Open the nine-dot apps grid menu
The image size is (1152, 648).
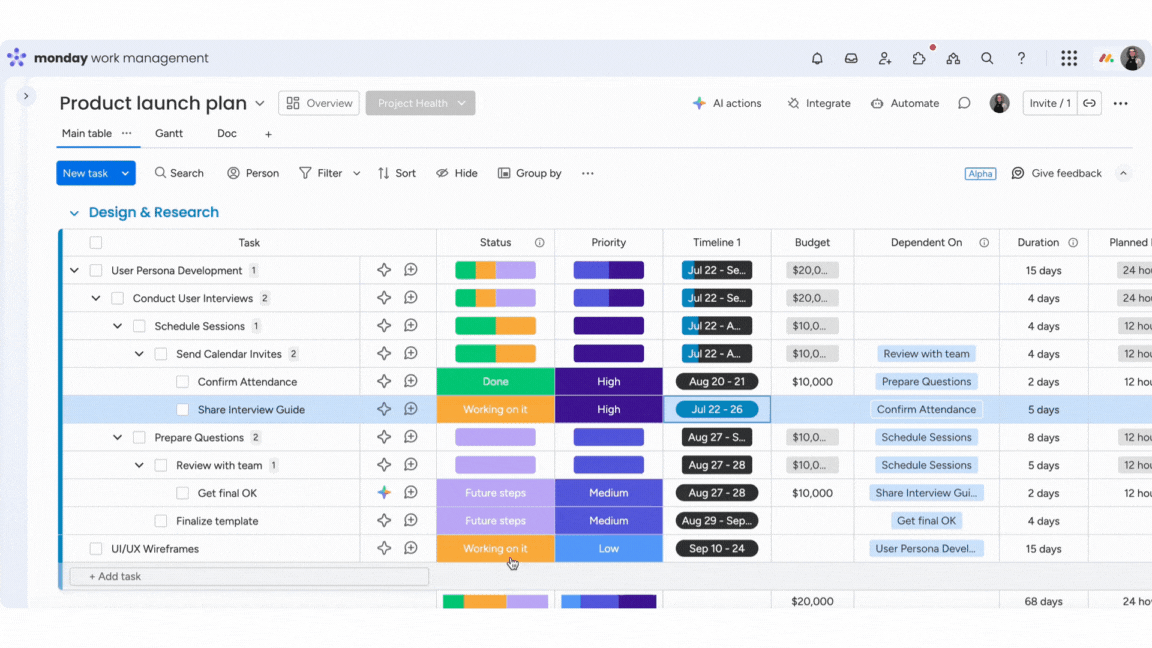tap(1069, 59)
